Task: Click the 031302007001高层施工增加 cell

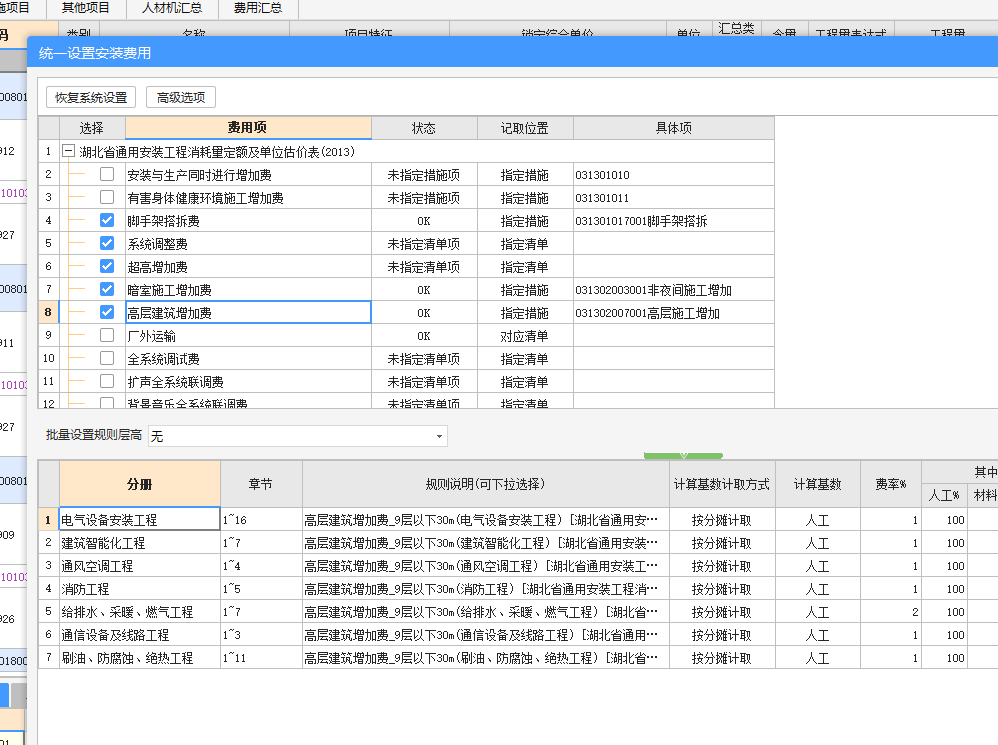Action: click(x=673, y=313)
